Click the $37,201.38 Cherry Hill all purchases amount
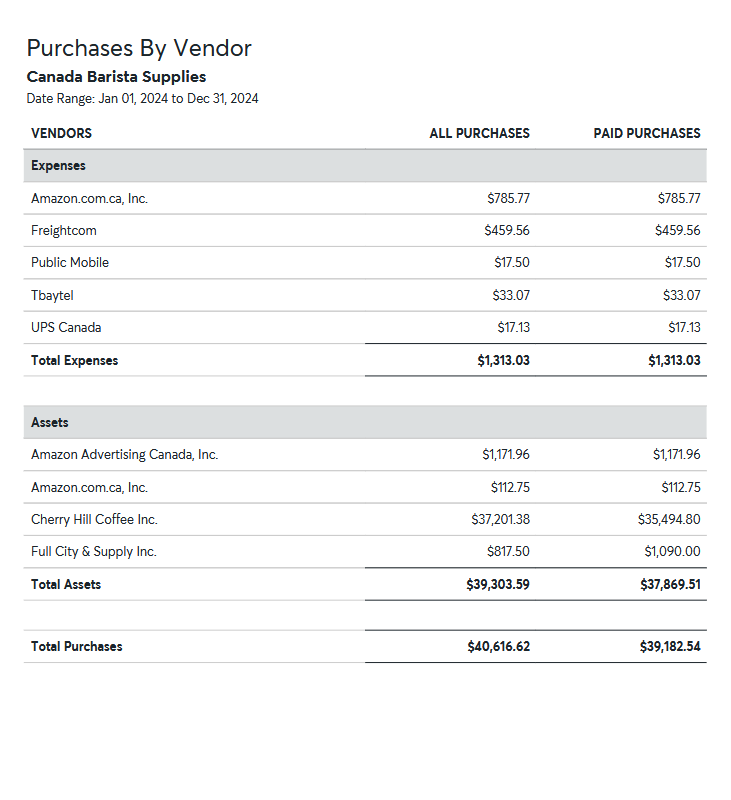The width and height of the screenshot is (731, 800). pyautogui.click(x=500, y=519)
